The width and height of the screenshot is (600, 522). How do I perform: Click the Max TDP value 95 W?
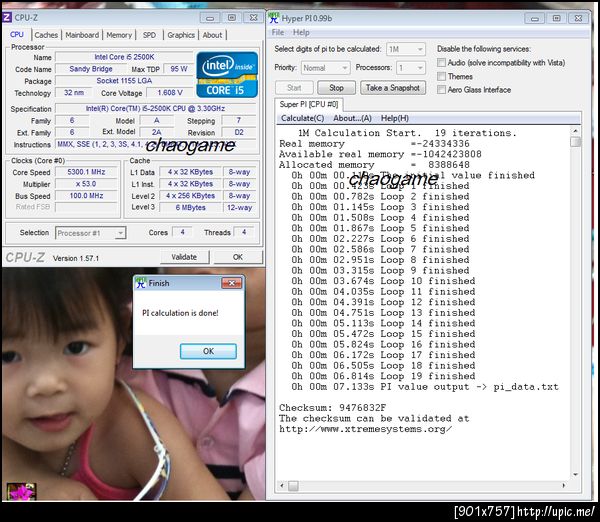click(179, 69)
